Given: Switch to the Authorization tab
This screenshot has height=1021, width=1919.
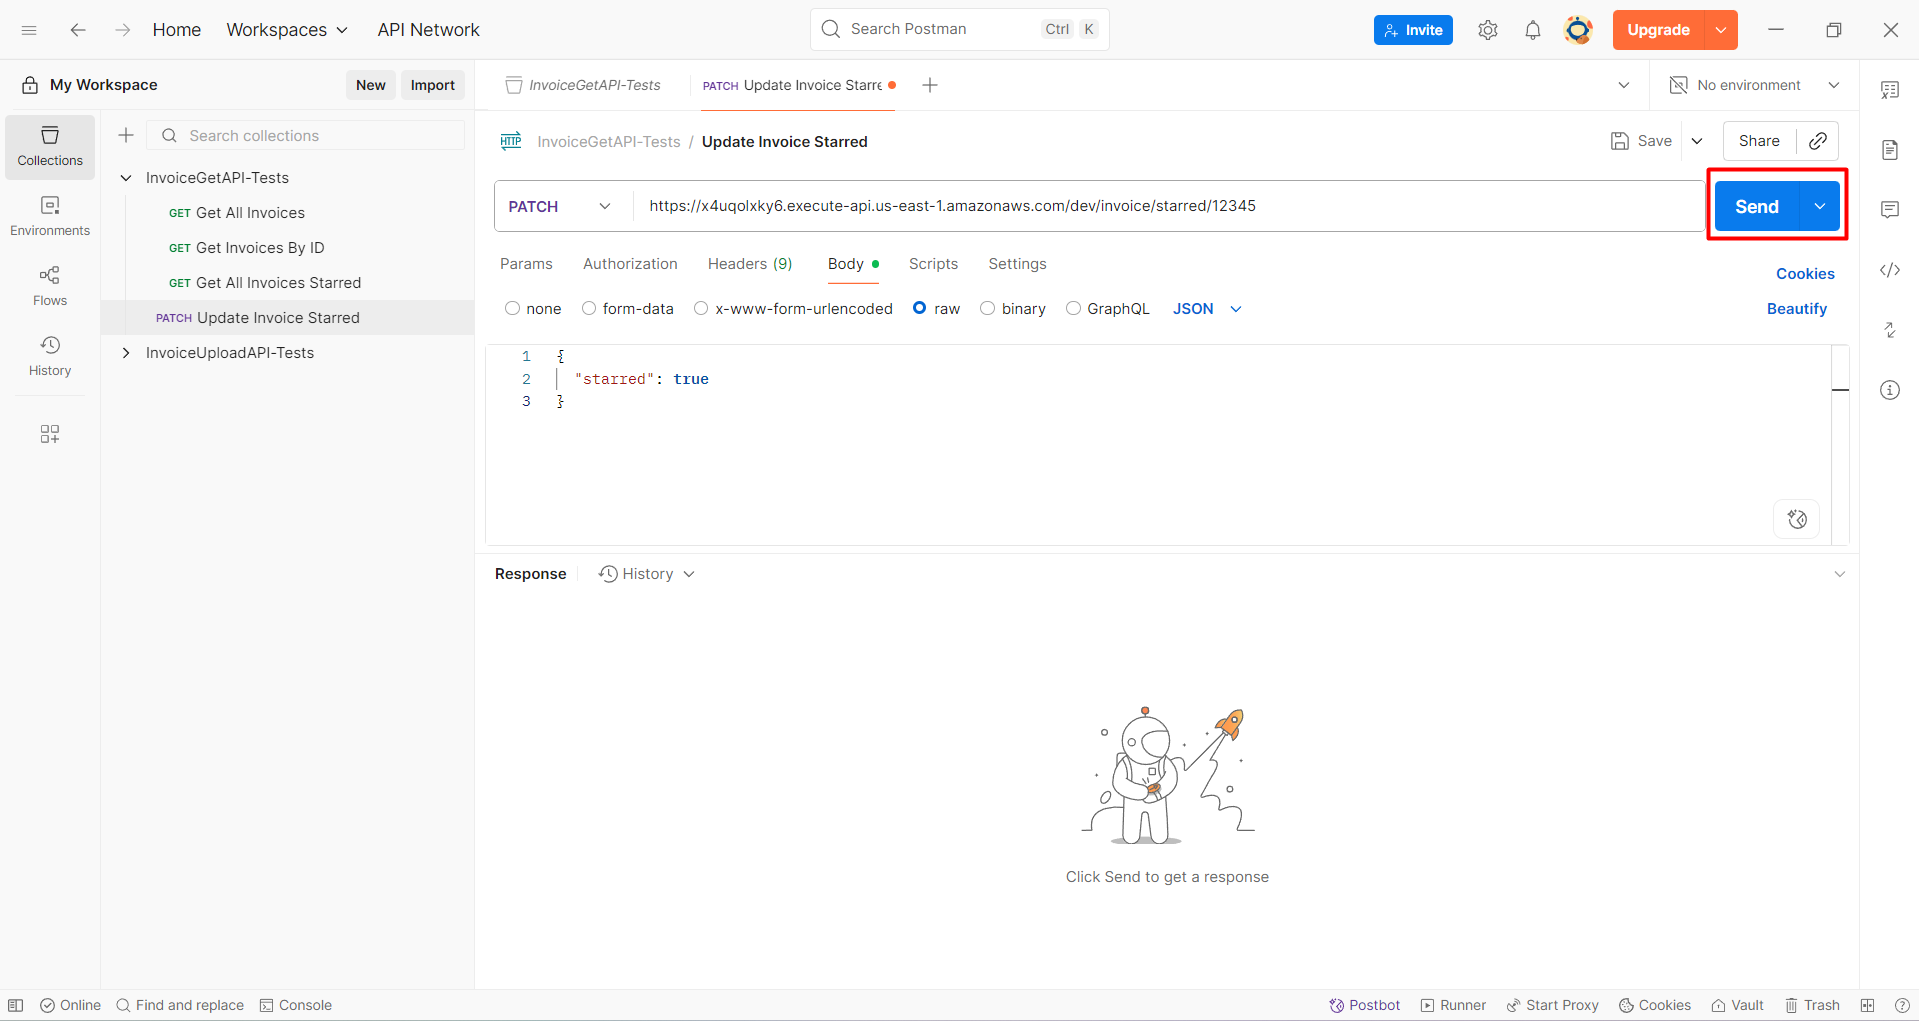Looking at the screenshot, I should (x=630, y=264).
